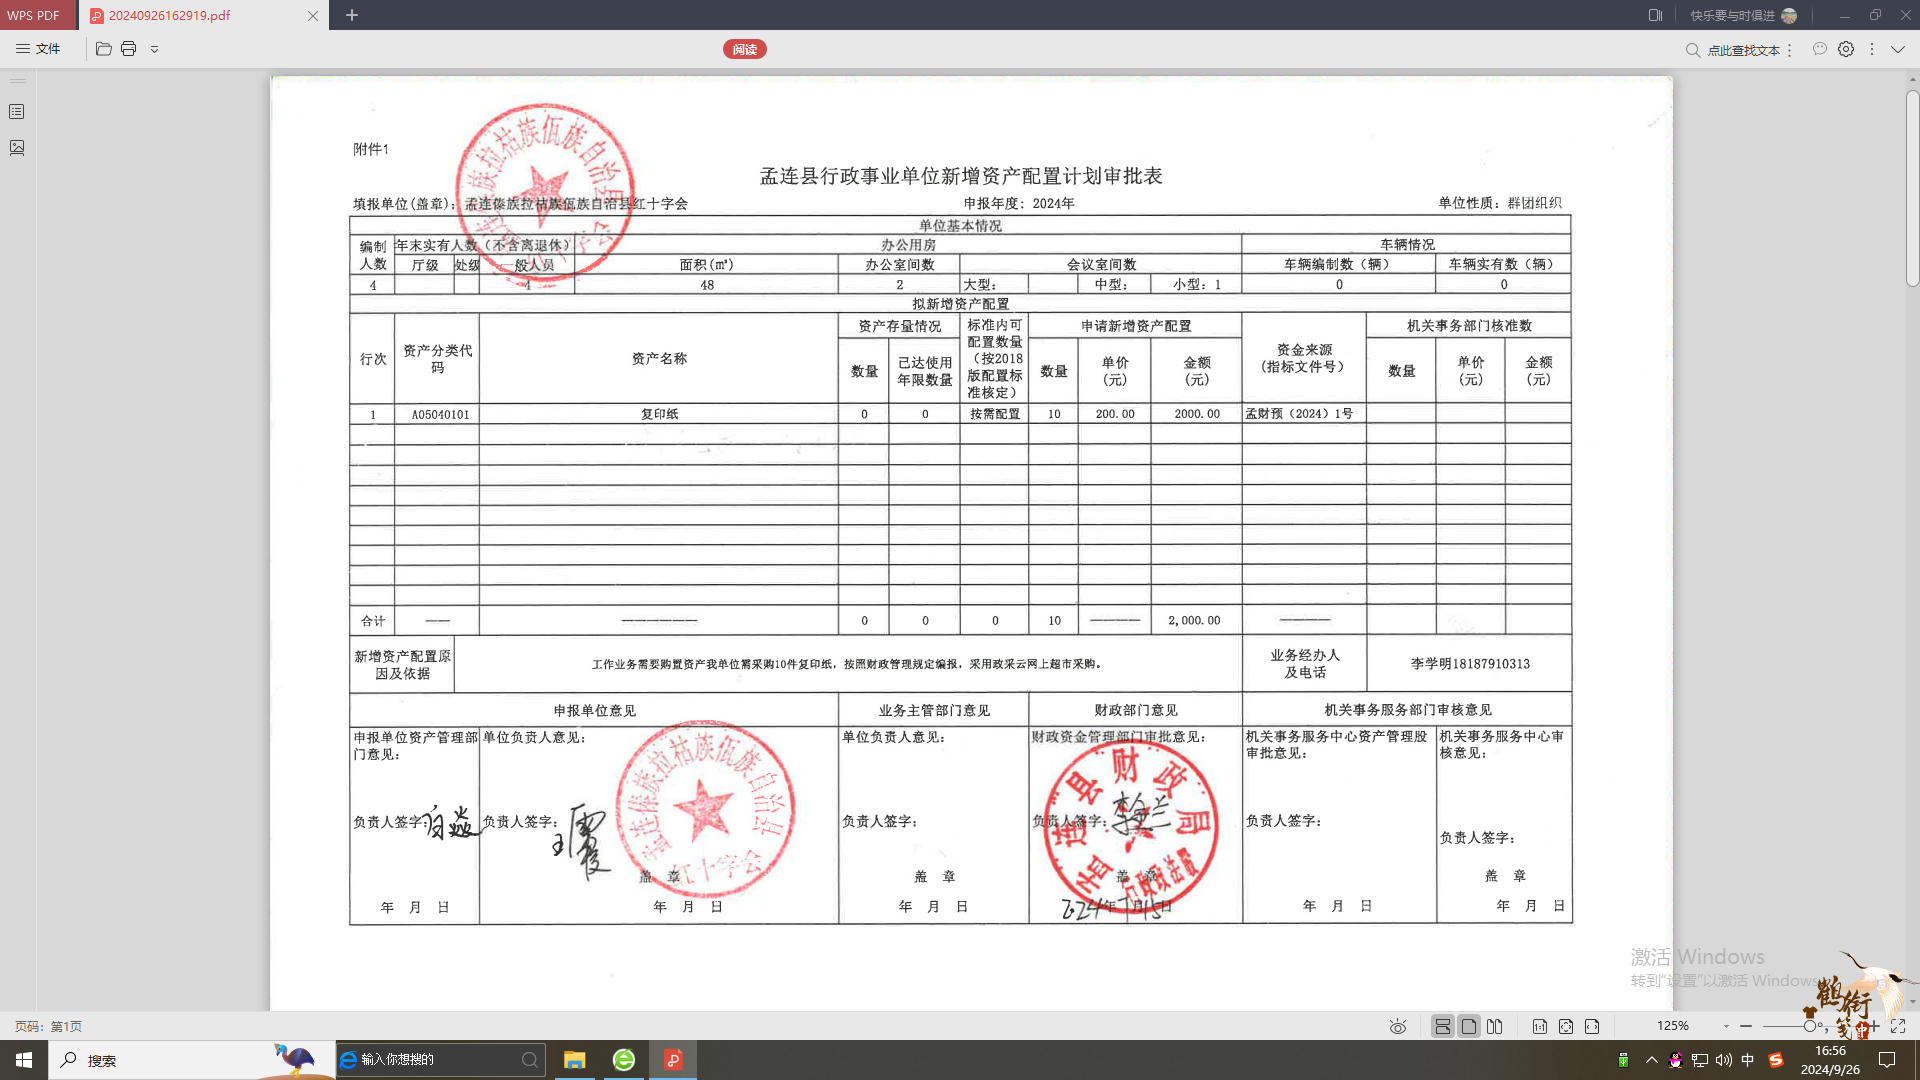This screenshot has width=1920, height=1080.
Task: Click the 页码: 第1页 status indicator
Action: pos(48,1027)
